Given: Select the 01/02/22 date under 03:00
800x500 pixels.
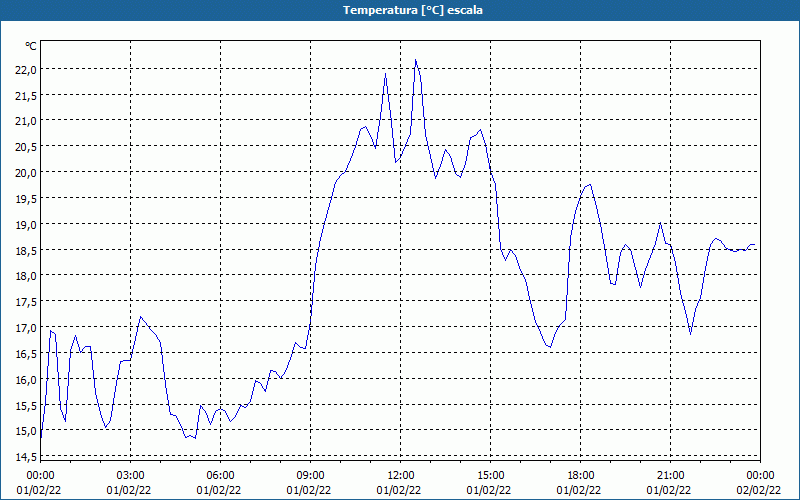Looking at the screenshot, I should point(129,490).
